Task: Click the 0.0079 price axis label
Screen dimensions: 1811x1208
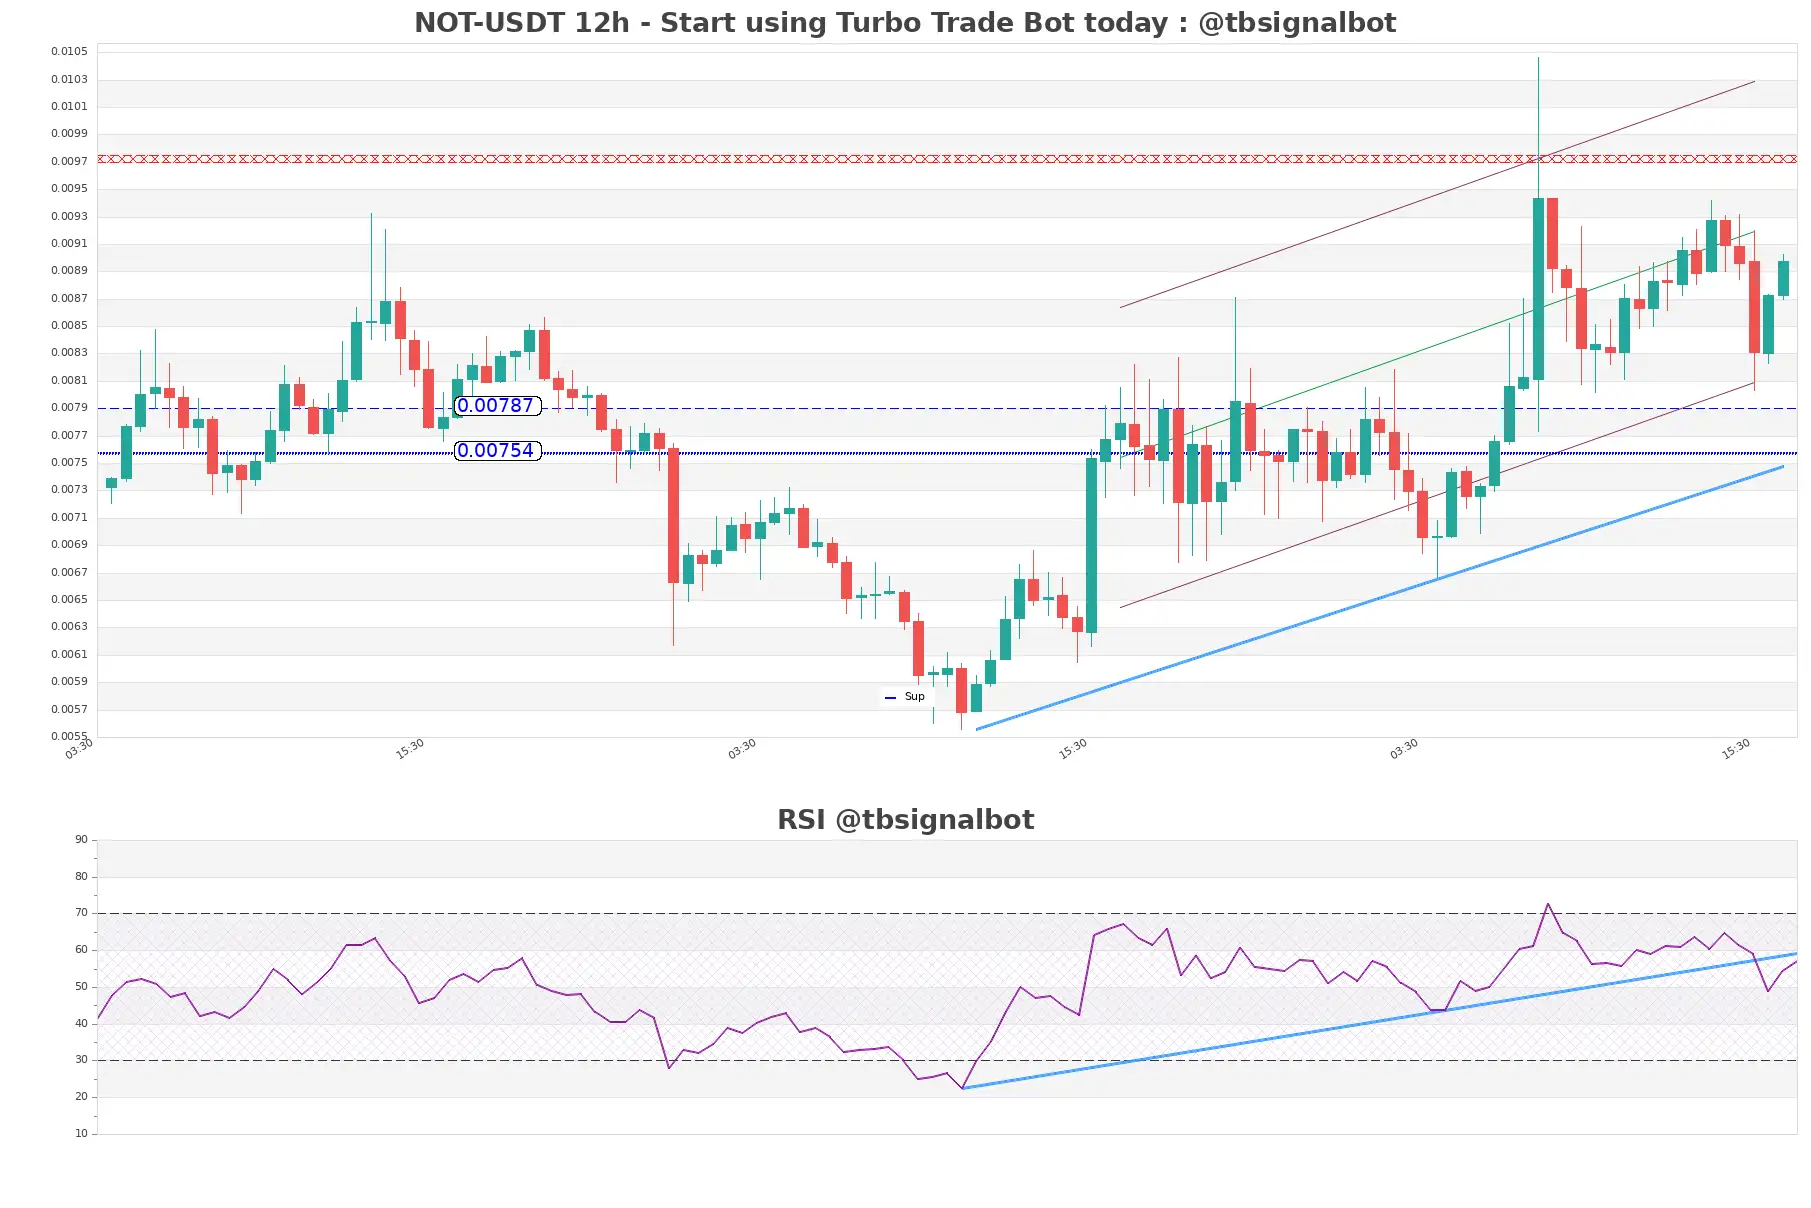Action: [x=69, y=407]
